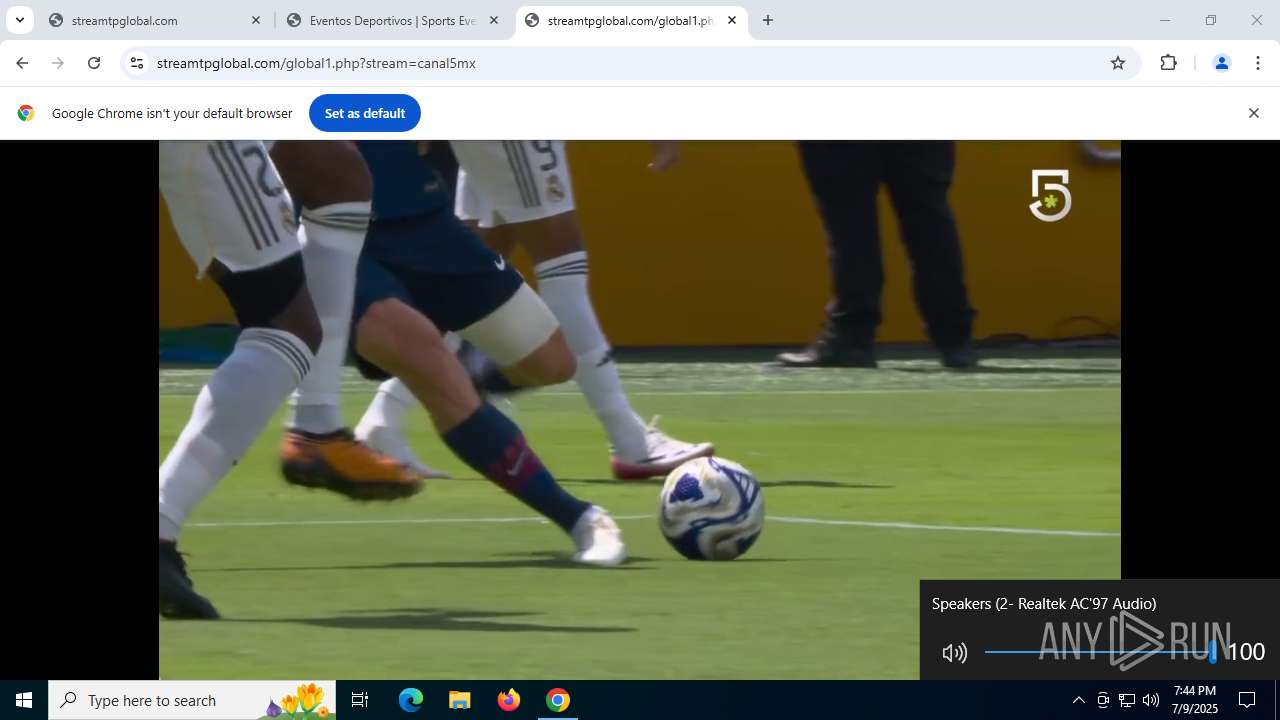
Task: Launch Microsoft Edge from taskbar
Action: [x=411, y=700]
